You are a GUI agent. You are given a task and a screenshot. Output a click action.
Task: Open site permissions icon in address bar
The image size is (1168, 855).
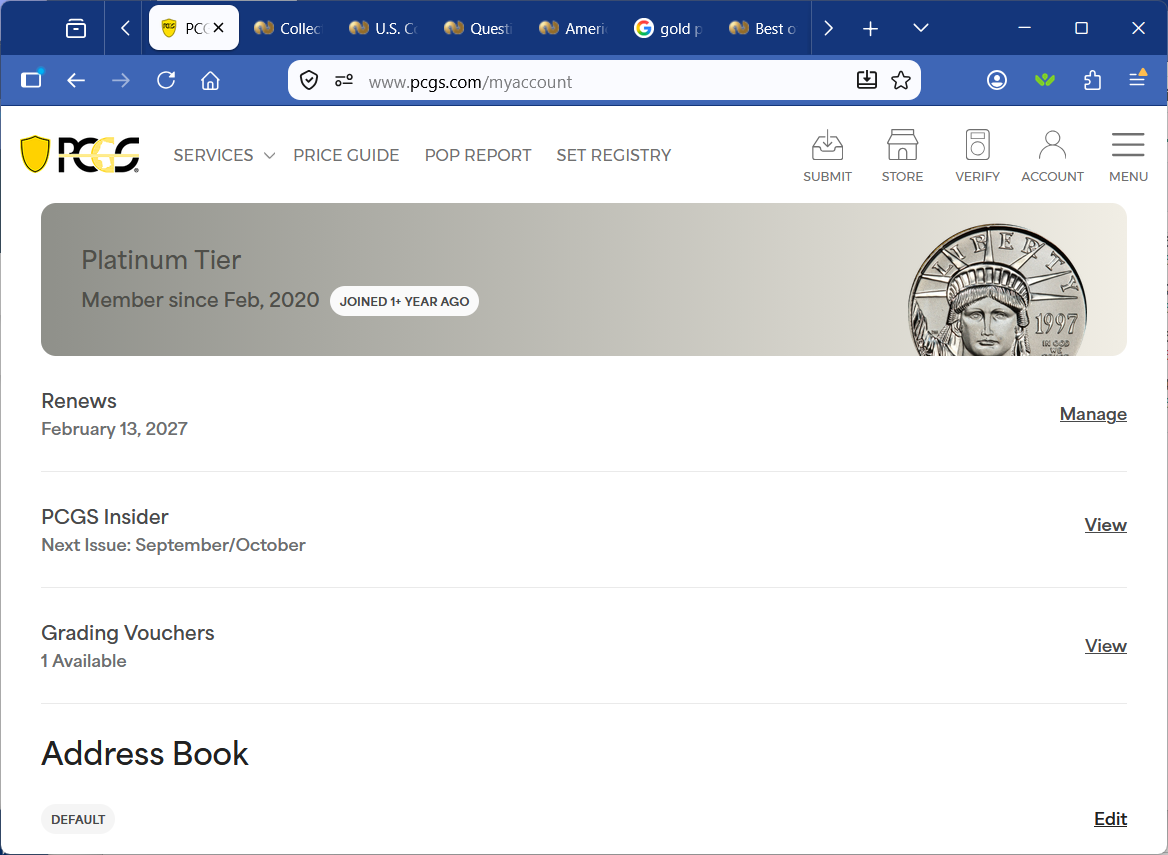[343, 80]
